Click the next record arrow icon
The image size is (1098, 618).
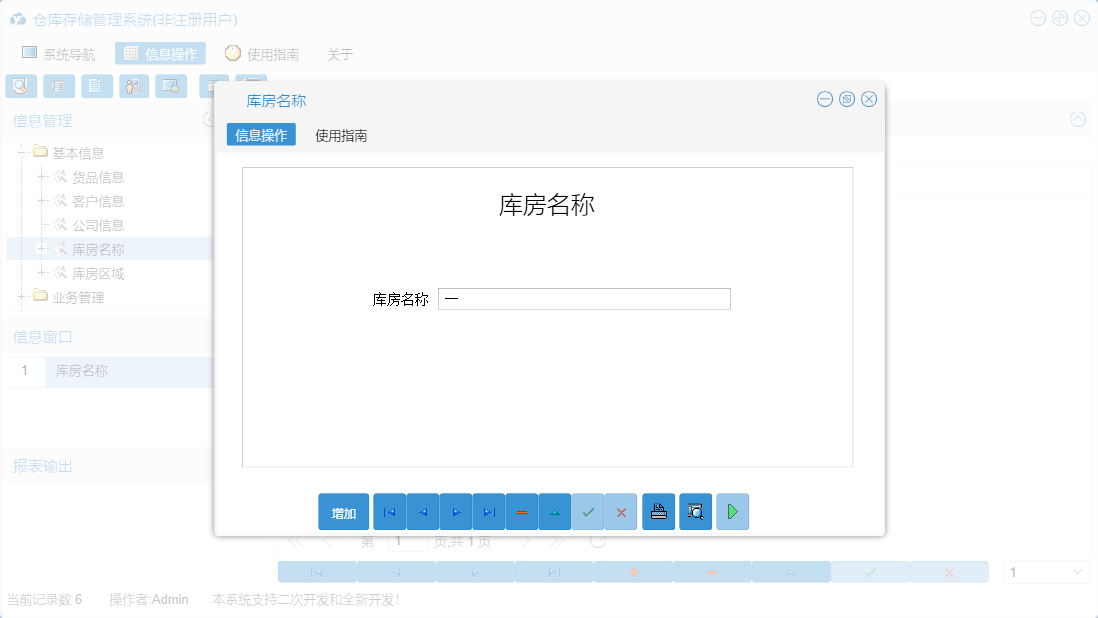coord(455,511)
